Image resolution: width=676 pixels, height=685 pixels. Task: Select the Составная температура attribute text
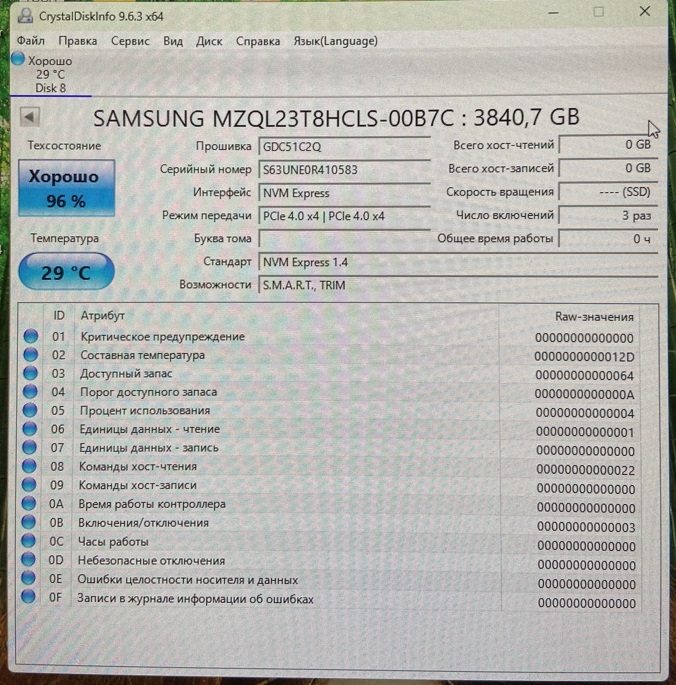click(x=142, y=355)
